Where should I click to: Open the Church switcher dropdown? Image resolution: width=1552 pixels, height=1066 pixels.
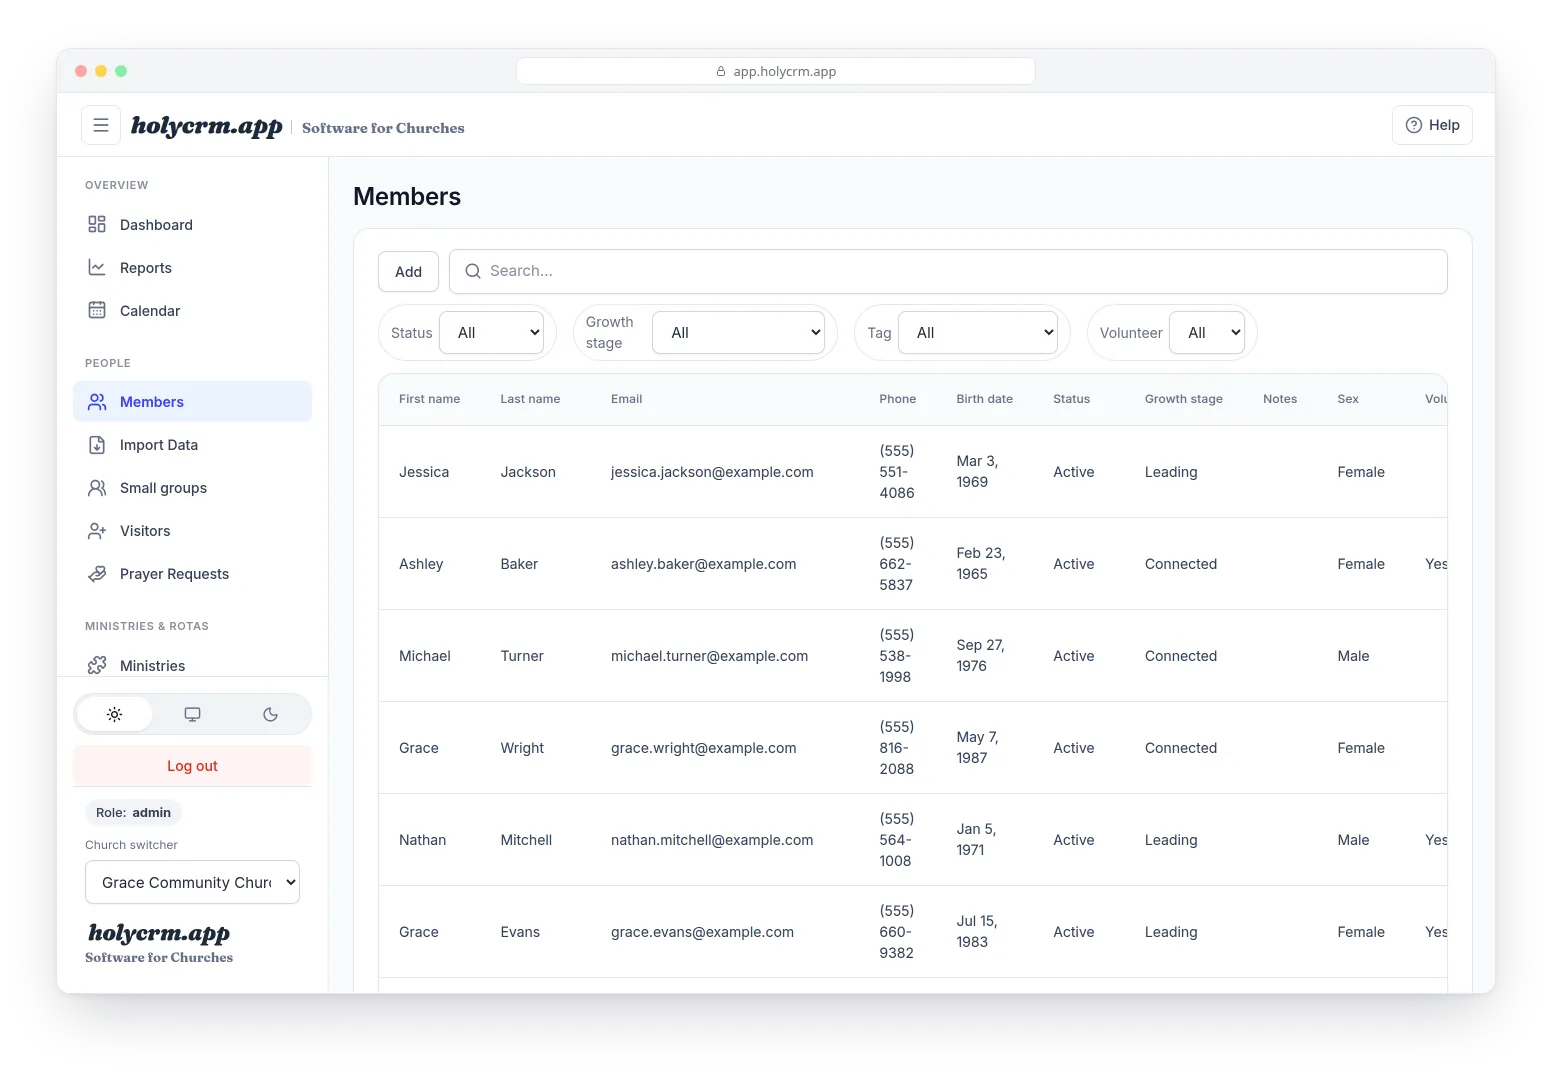pos(193,882)
